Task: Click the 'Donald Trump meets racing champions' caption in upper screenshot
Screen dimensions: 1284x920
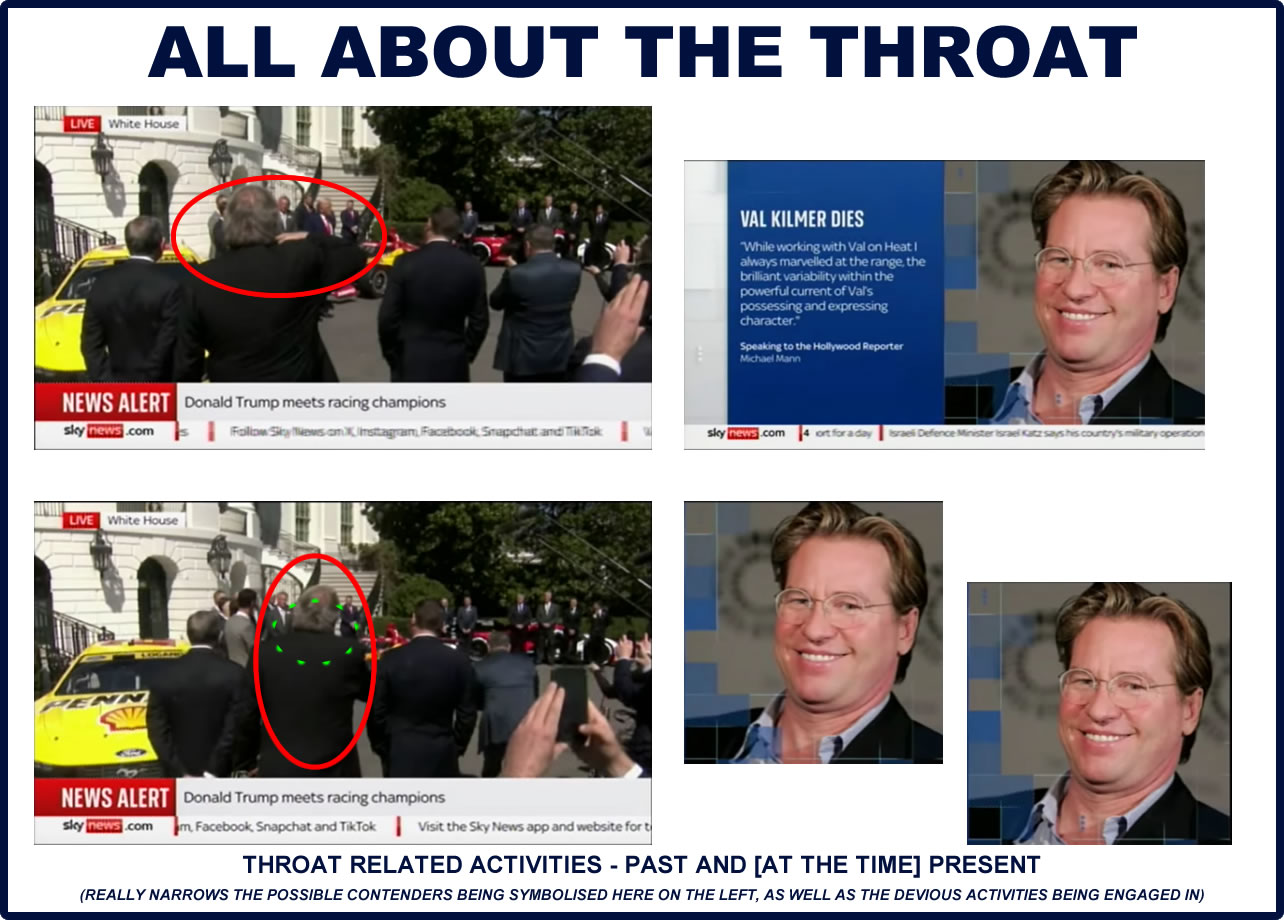Action: (315, 403)
